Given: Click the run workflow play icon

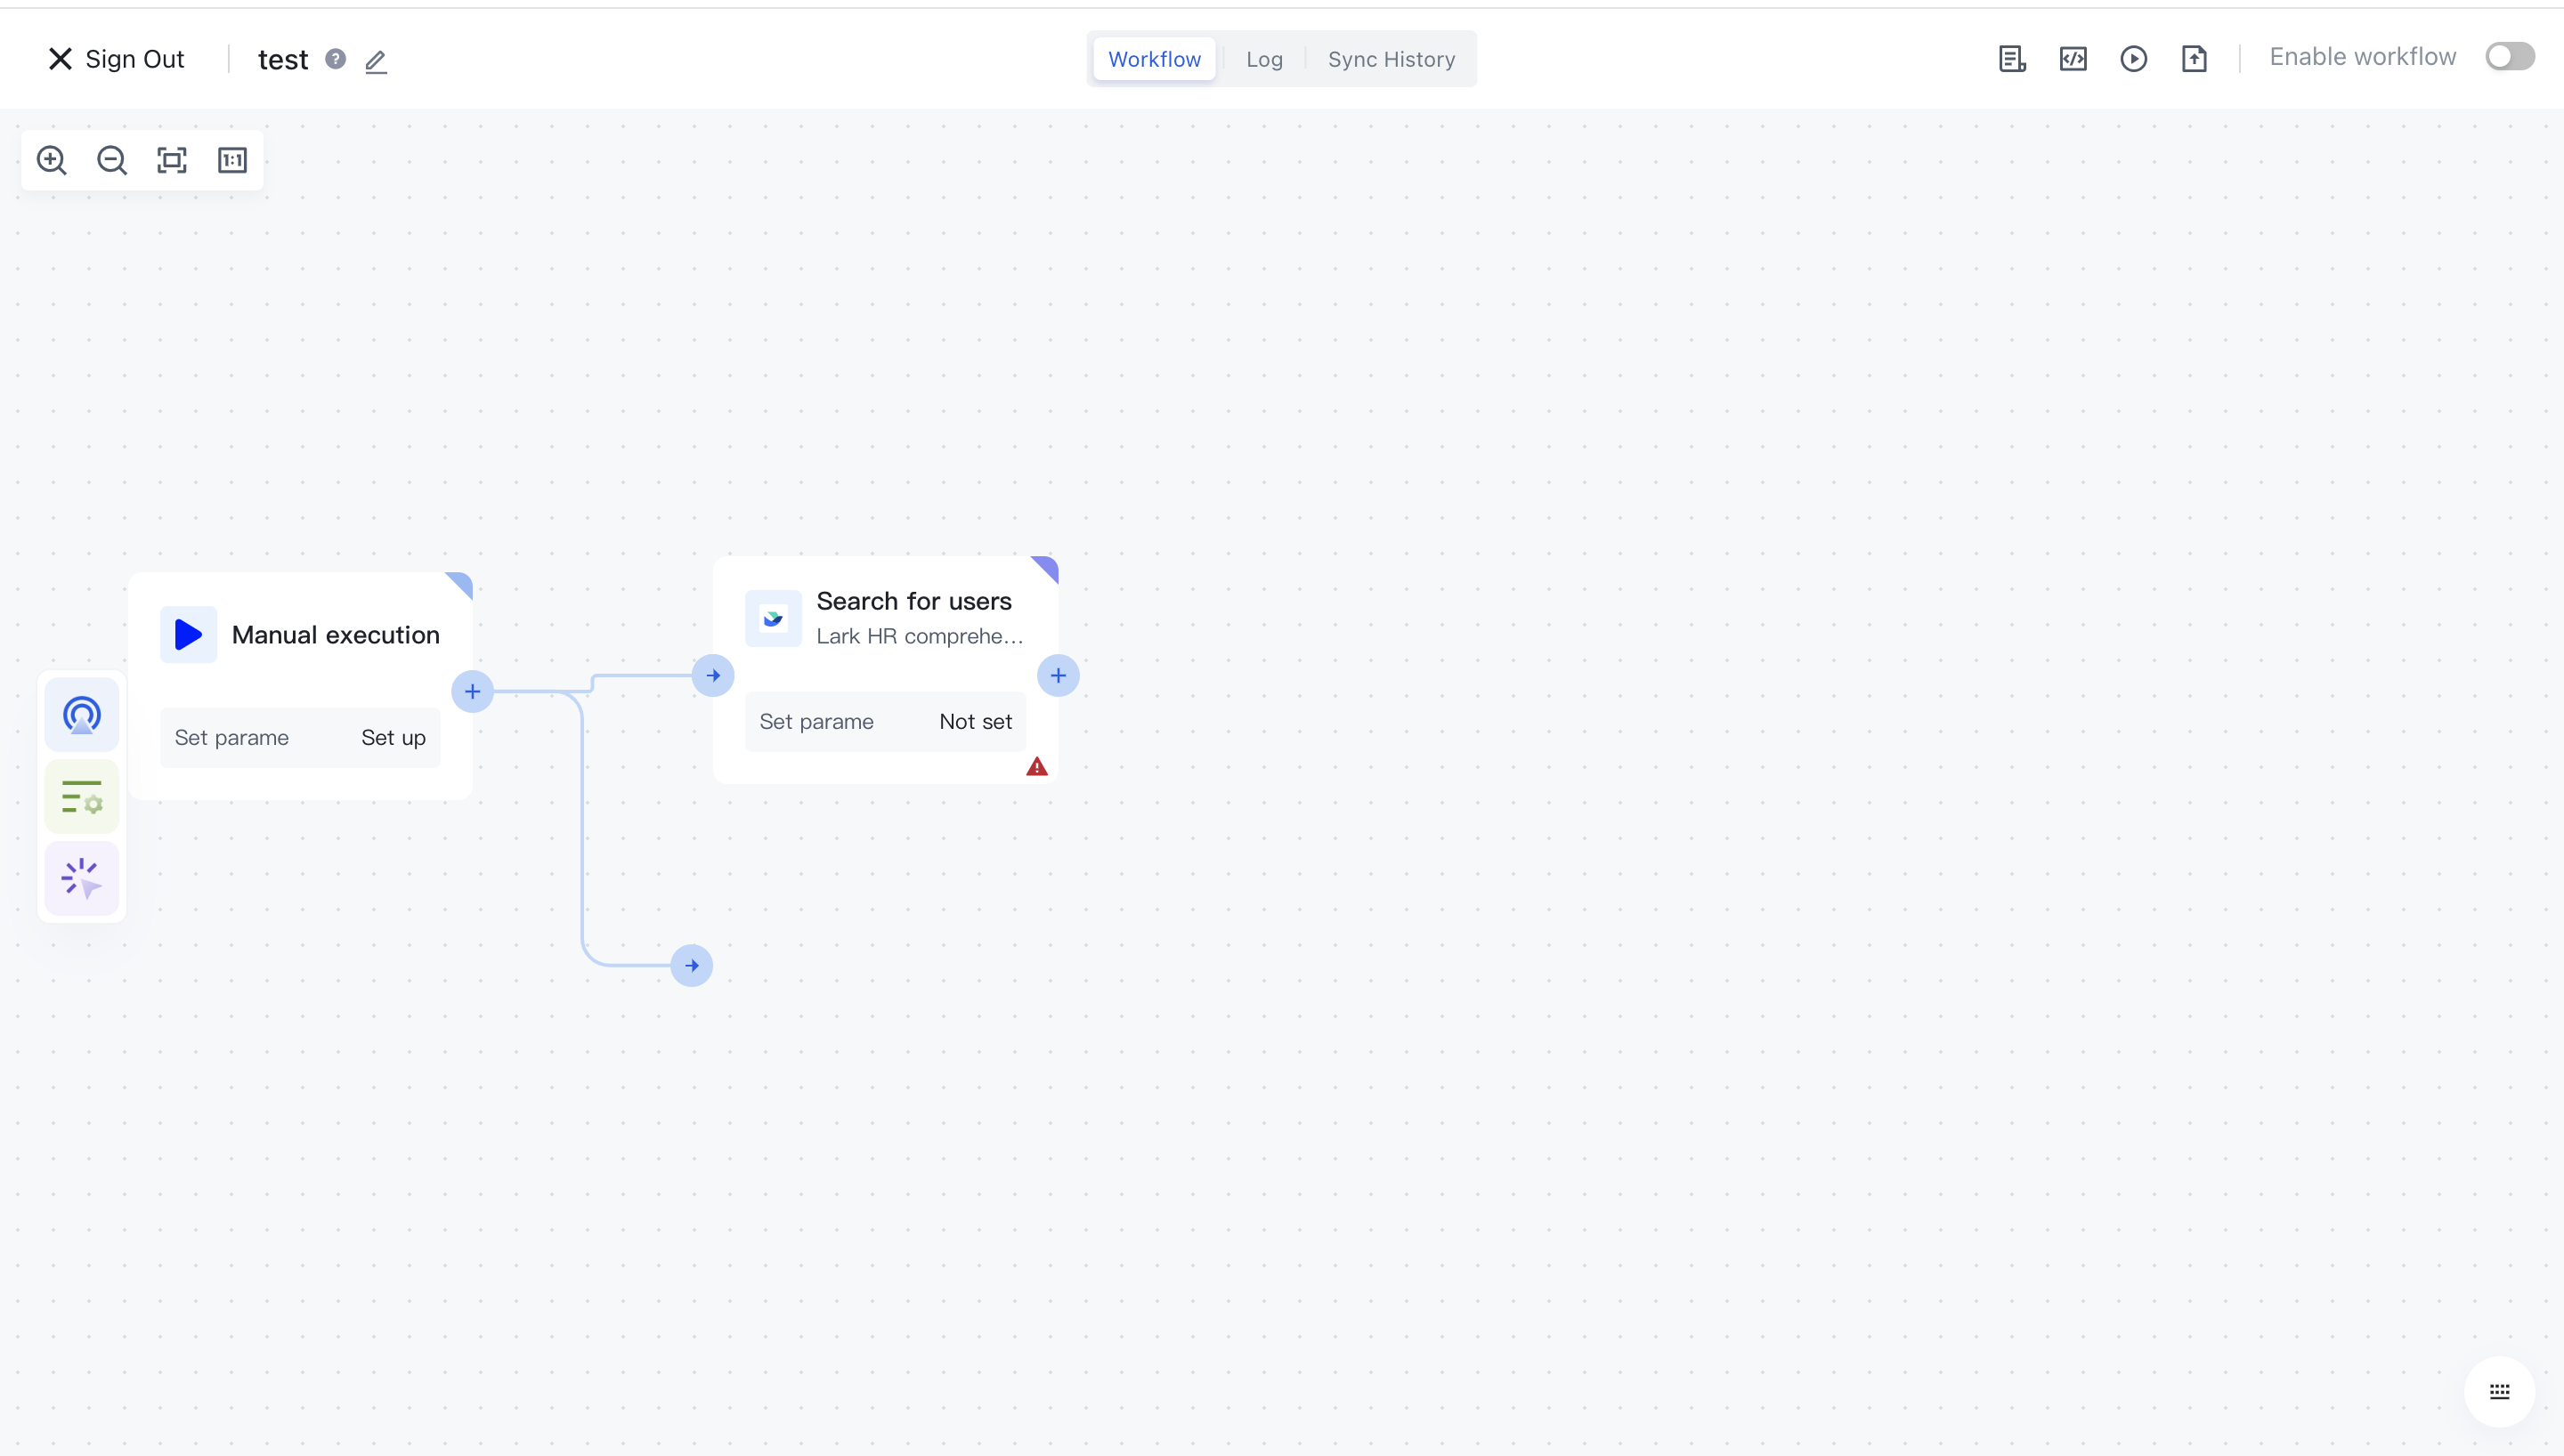Looking at the screenshot, I should (x=2133, y=59).
